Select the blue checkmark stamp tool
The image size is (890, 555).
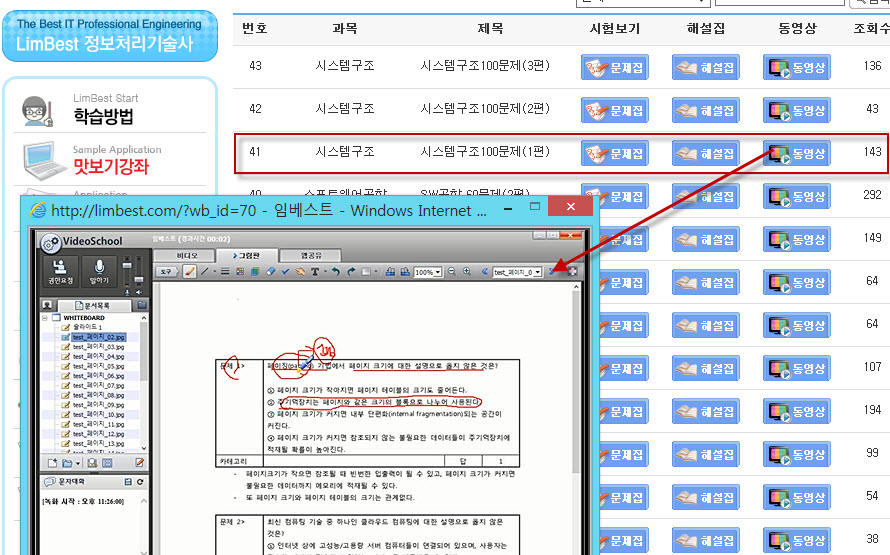pos(285,272)
